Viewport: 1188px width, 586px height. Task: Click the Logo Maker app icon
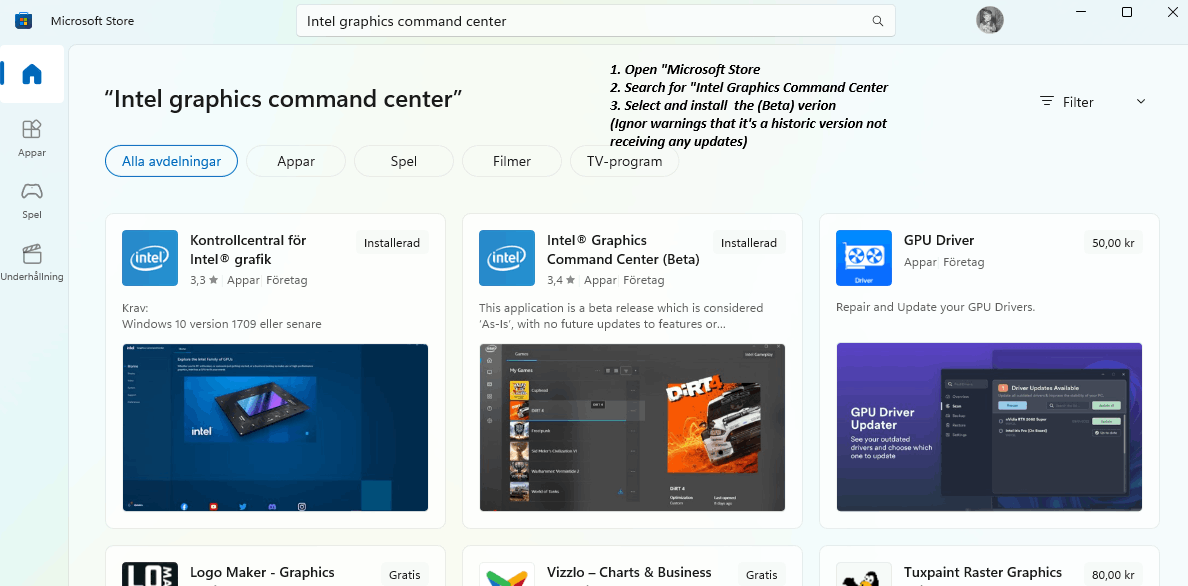(x=150, y=574)
